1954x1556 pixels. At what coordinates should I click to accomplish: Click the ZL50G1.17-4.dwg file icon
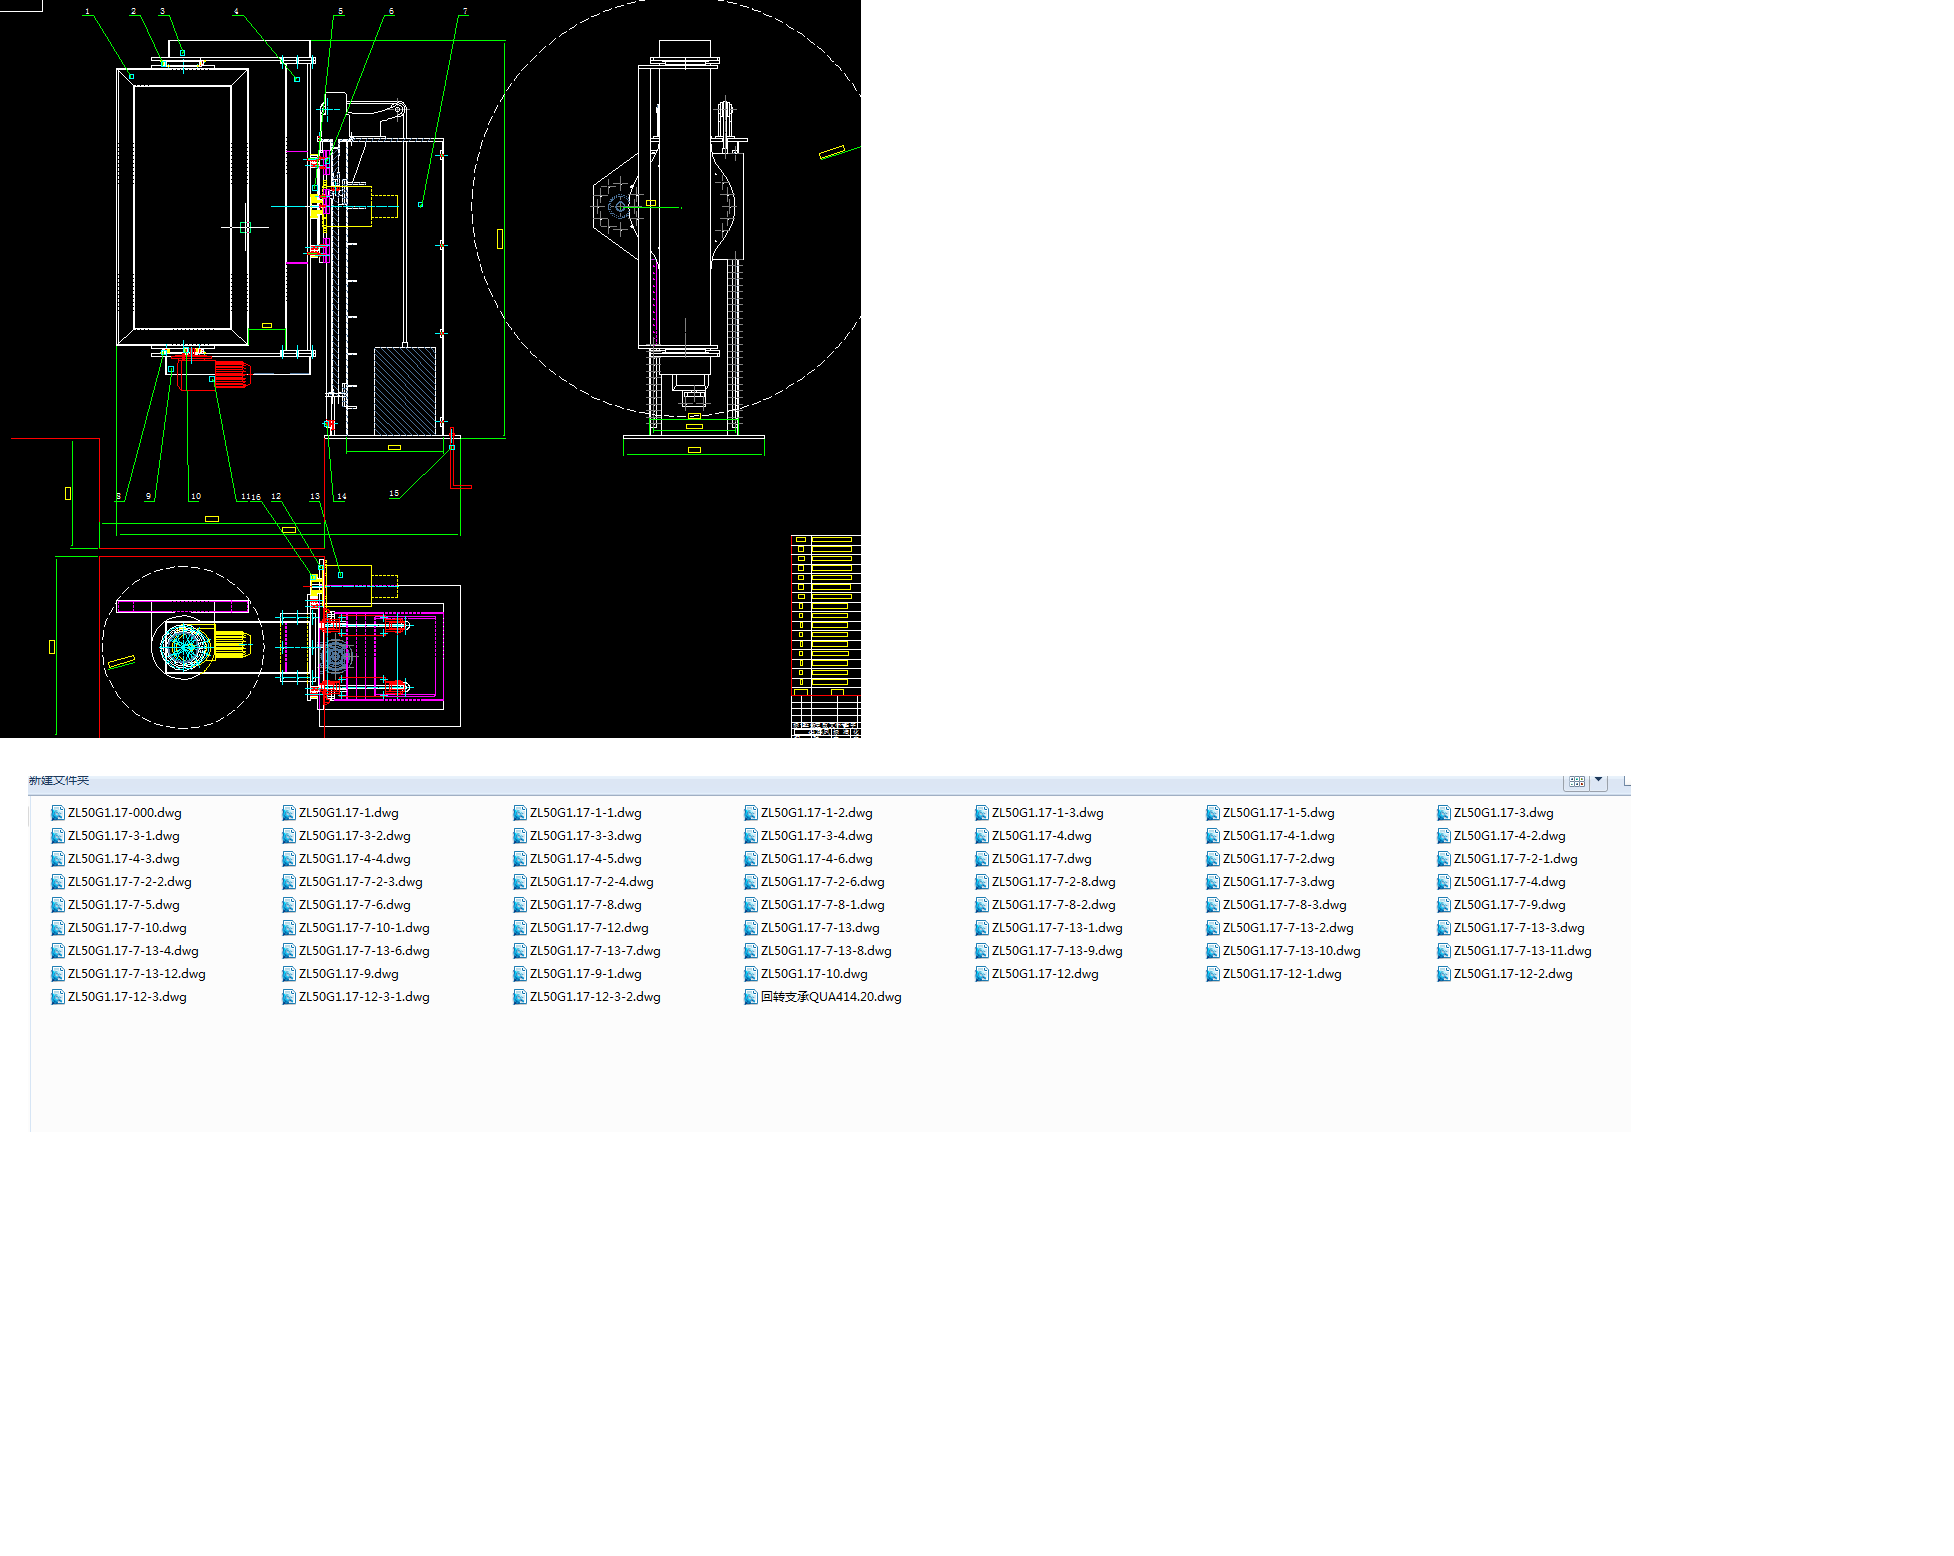pyautogui.click(x=982, y=836)
